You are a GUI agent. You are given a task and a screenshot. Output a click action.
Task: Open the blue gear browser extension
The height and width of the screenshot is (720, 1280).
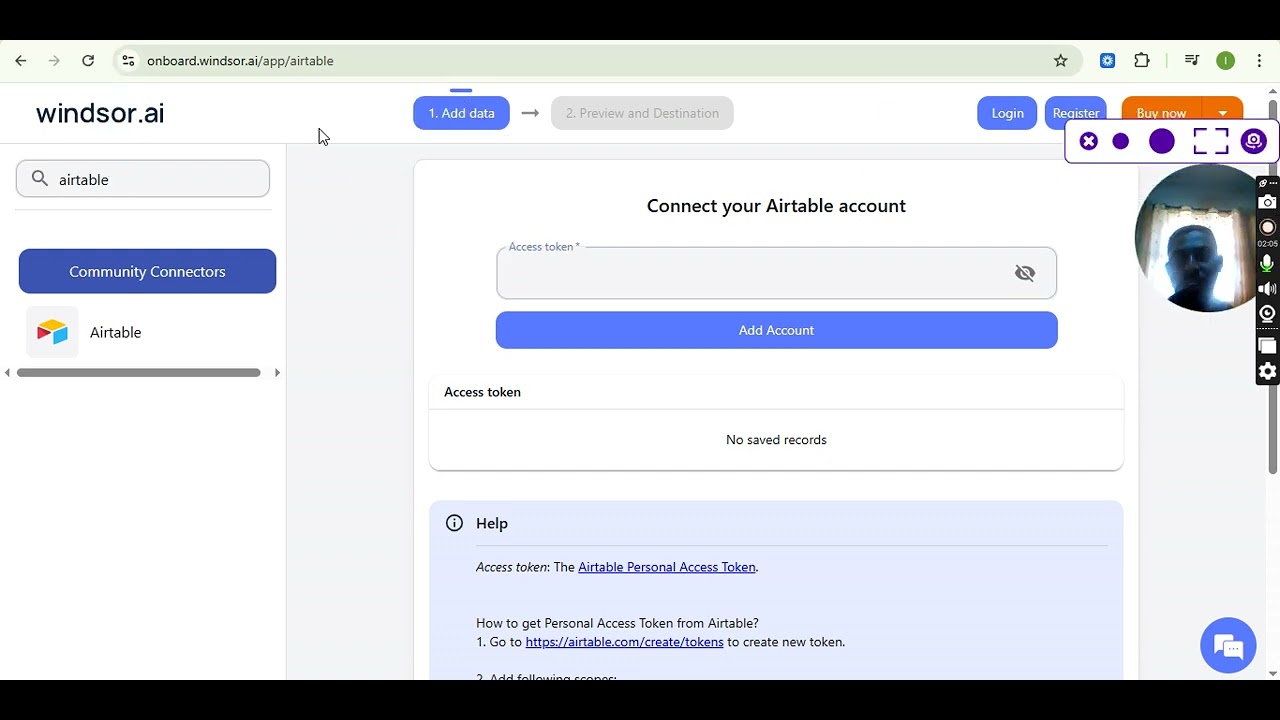point(1108,61)
